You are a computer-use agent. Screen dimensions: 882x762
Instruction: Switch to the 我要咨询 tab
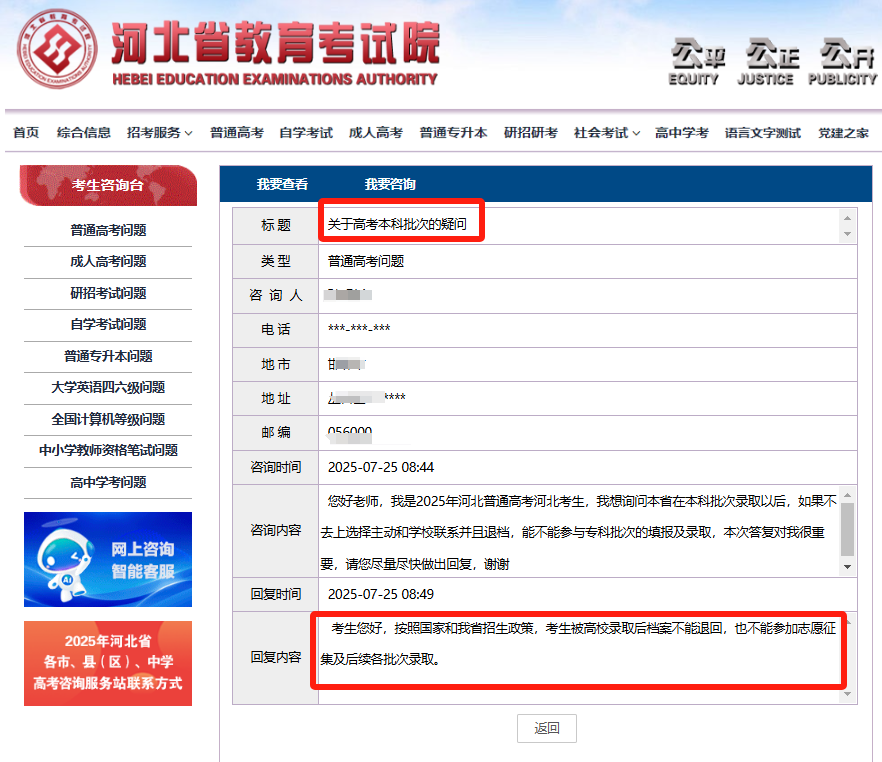[390, 184]
